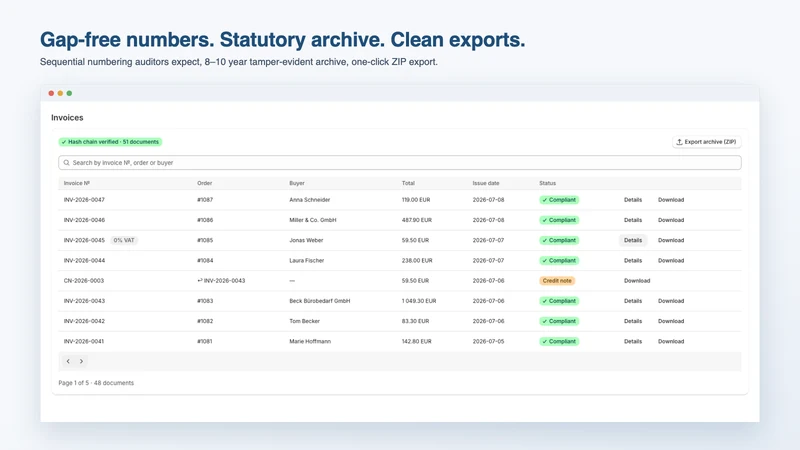Viewport: 800px width, 450px height.
Task: Click Compliant badge for Marie Hoffmann
Action: (x=559, y=341)
